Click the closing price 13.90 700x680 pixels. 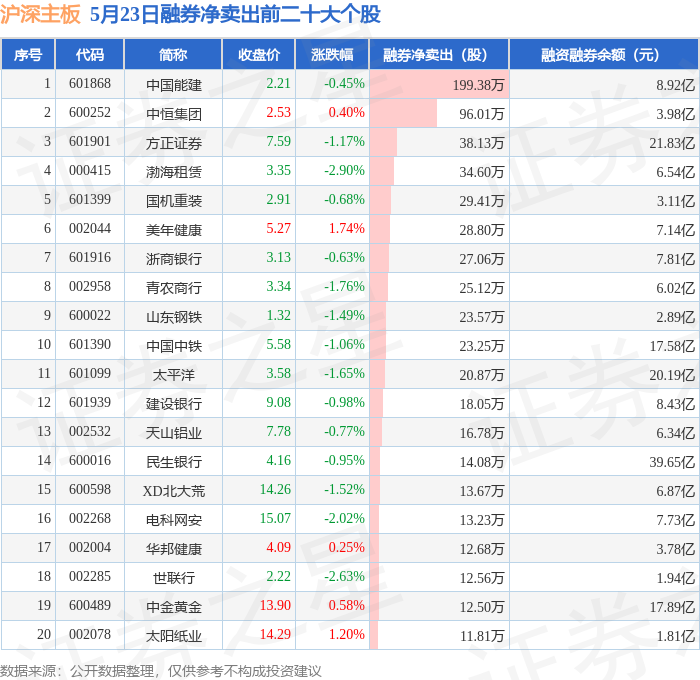275,606
